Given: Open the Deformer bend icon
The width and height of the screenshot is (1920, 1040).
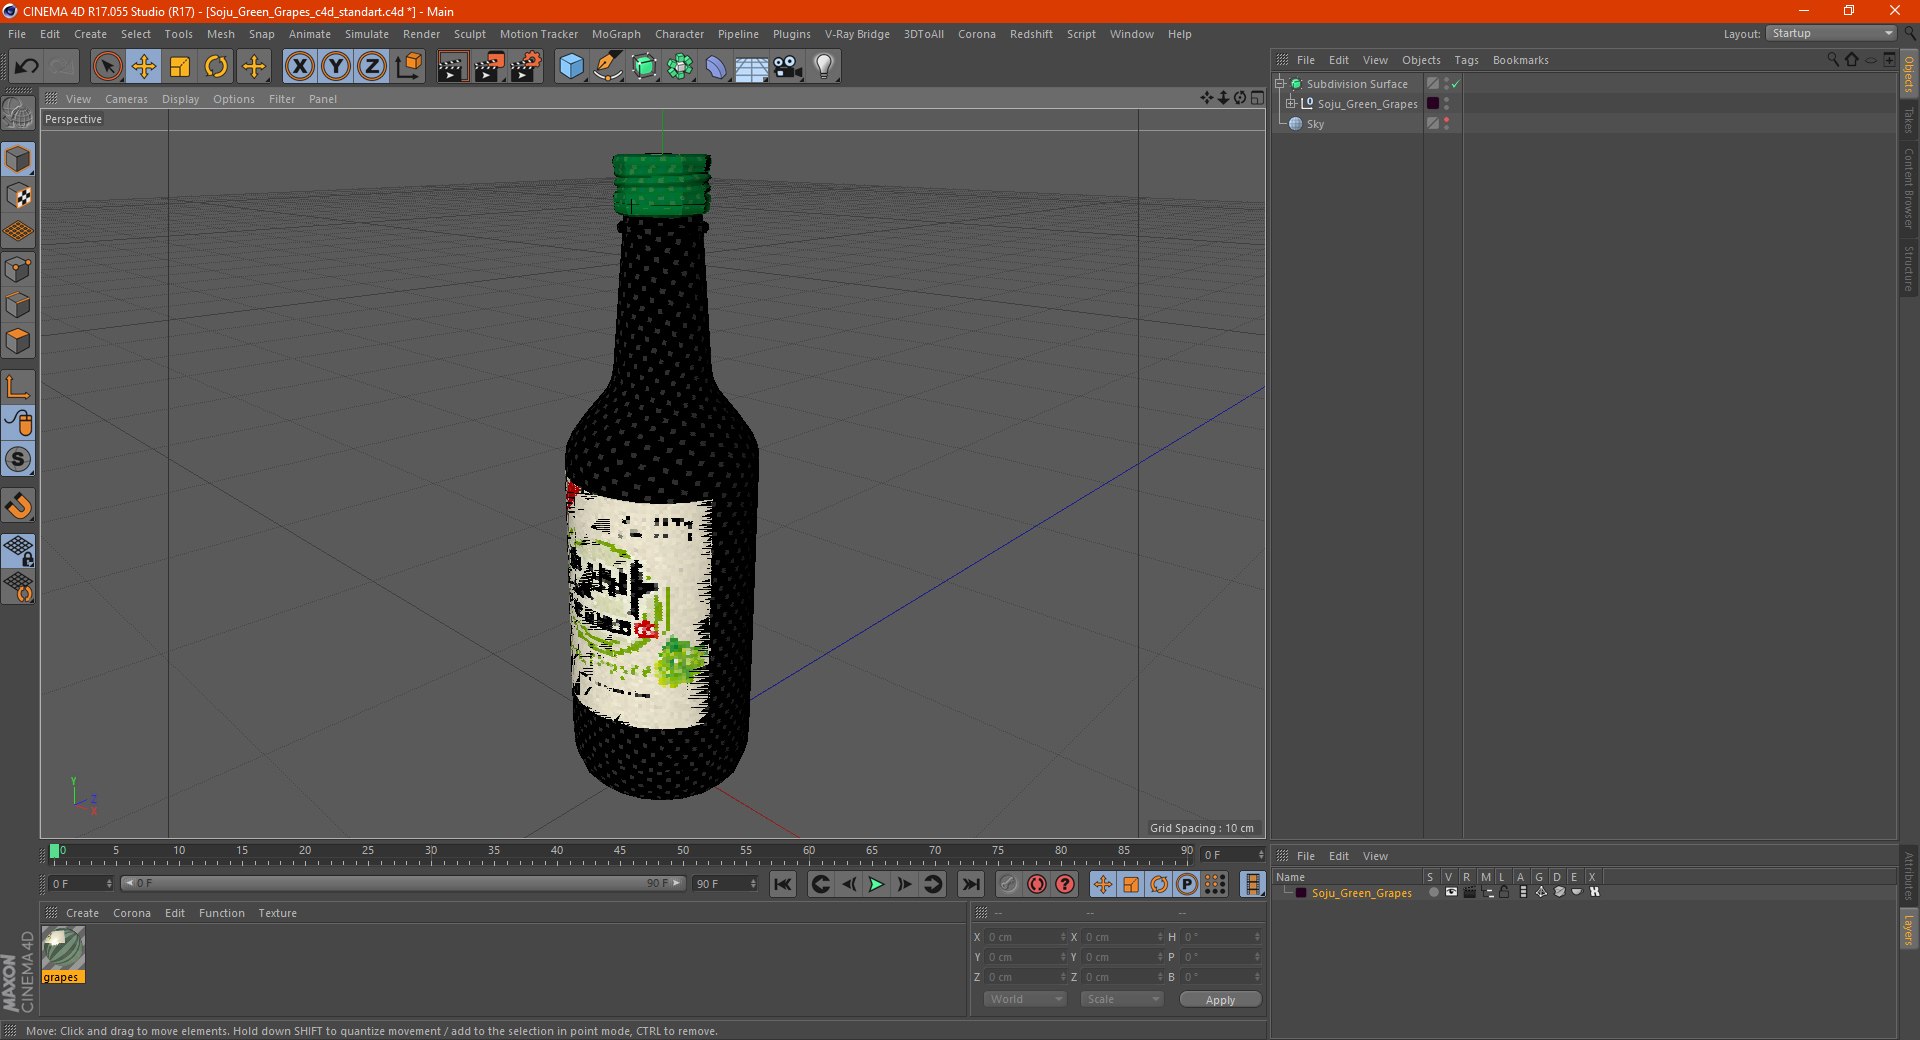Looking at the screenshot, I should 717,67.
